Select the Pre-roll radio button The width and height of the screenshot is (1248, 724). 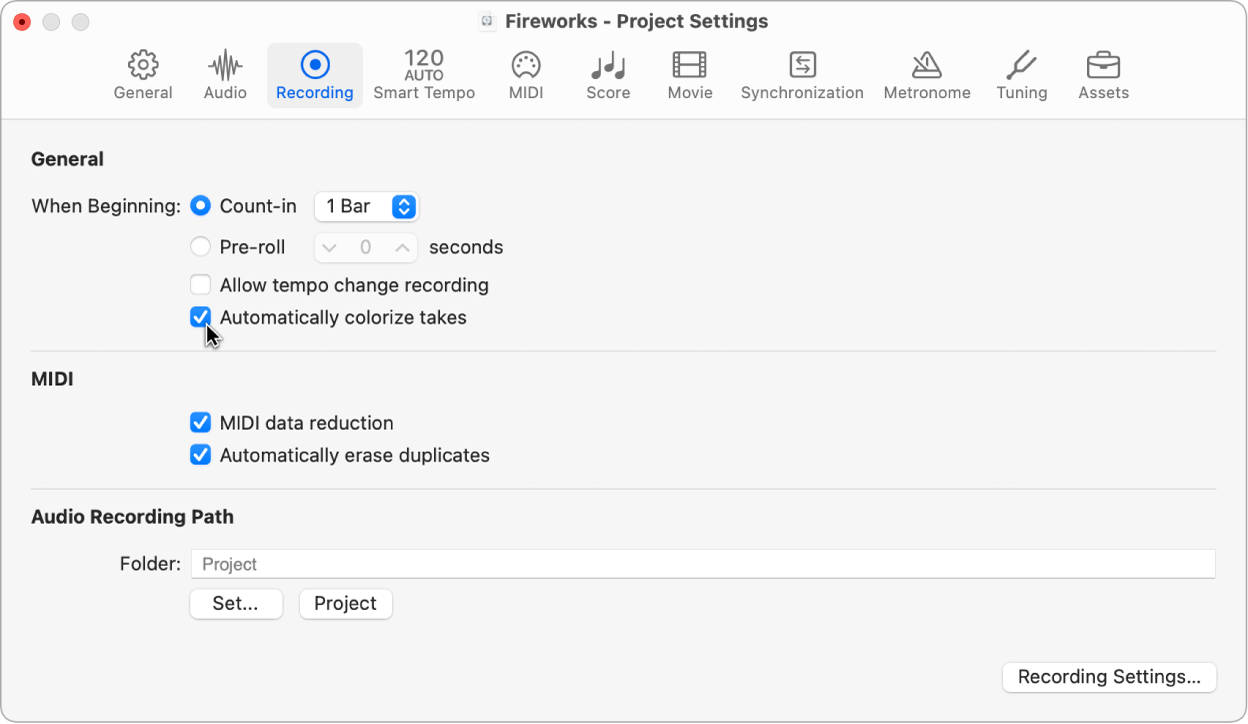(x=200, y=246)
